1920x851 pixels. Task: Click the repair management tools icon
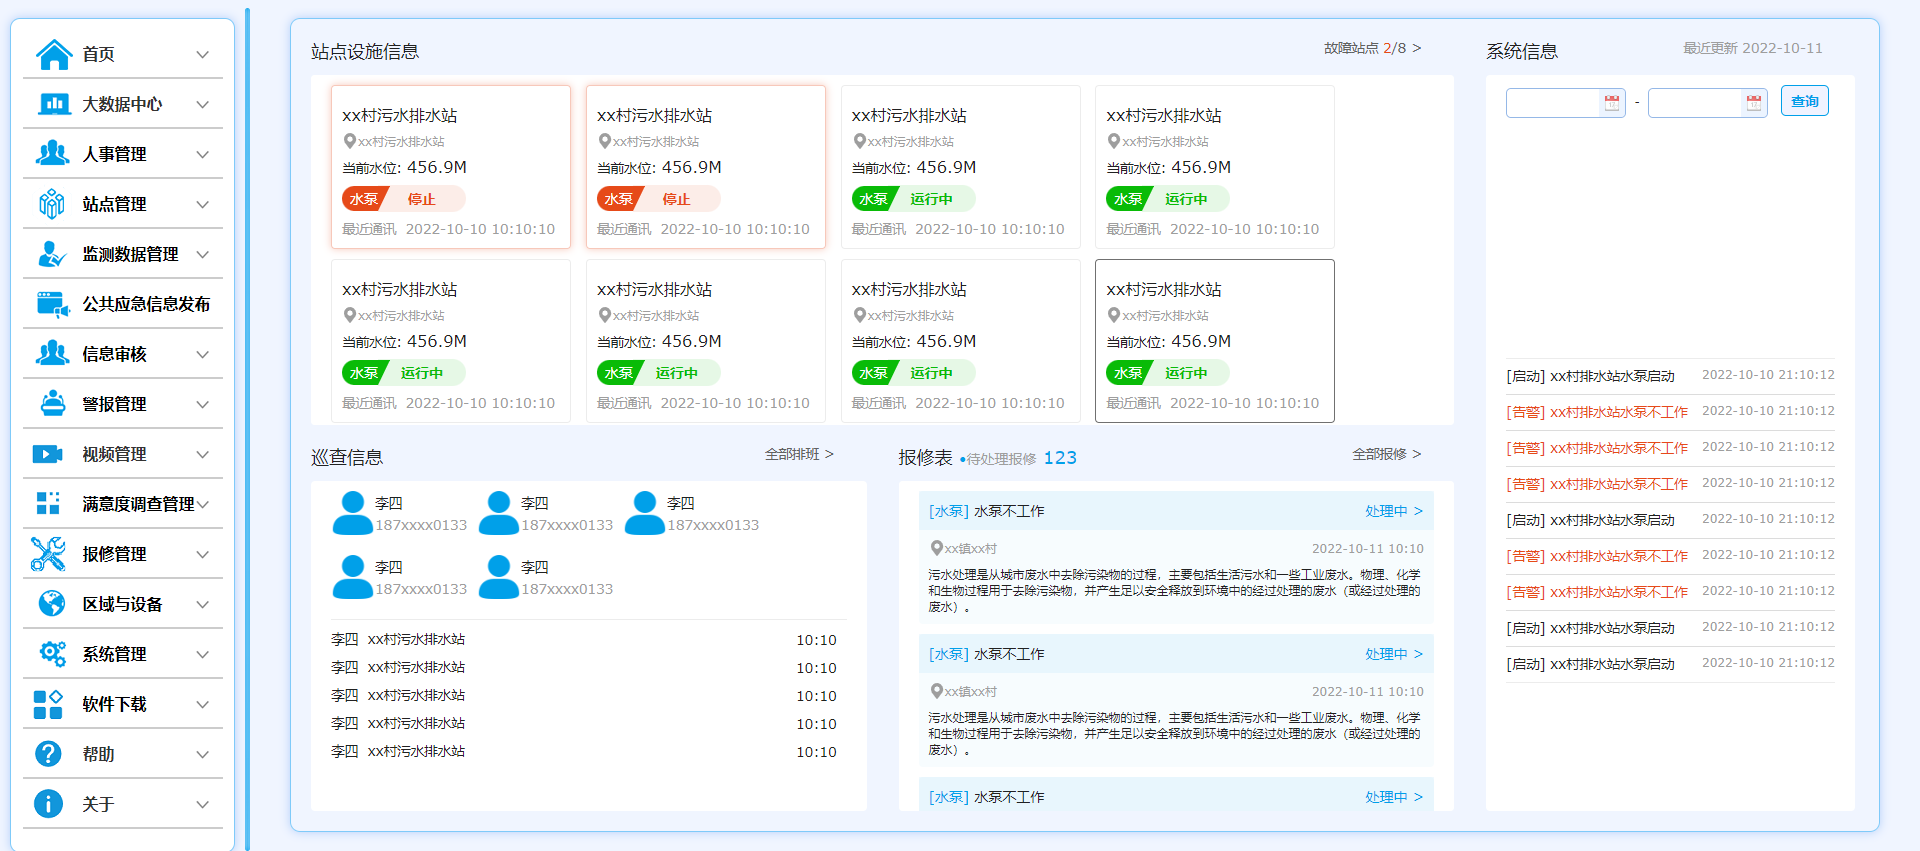48,554
